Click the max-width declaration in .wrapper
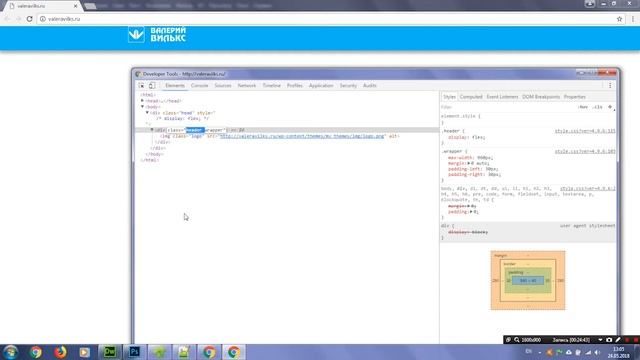The height and width of the screenshot is (360, 640). point(471,158)
